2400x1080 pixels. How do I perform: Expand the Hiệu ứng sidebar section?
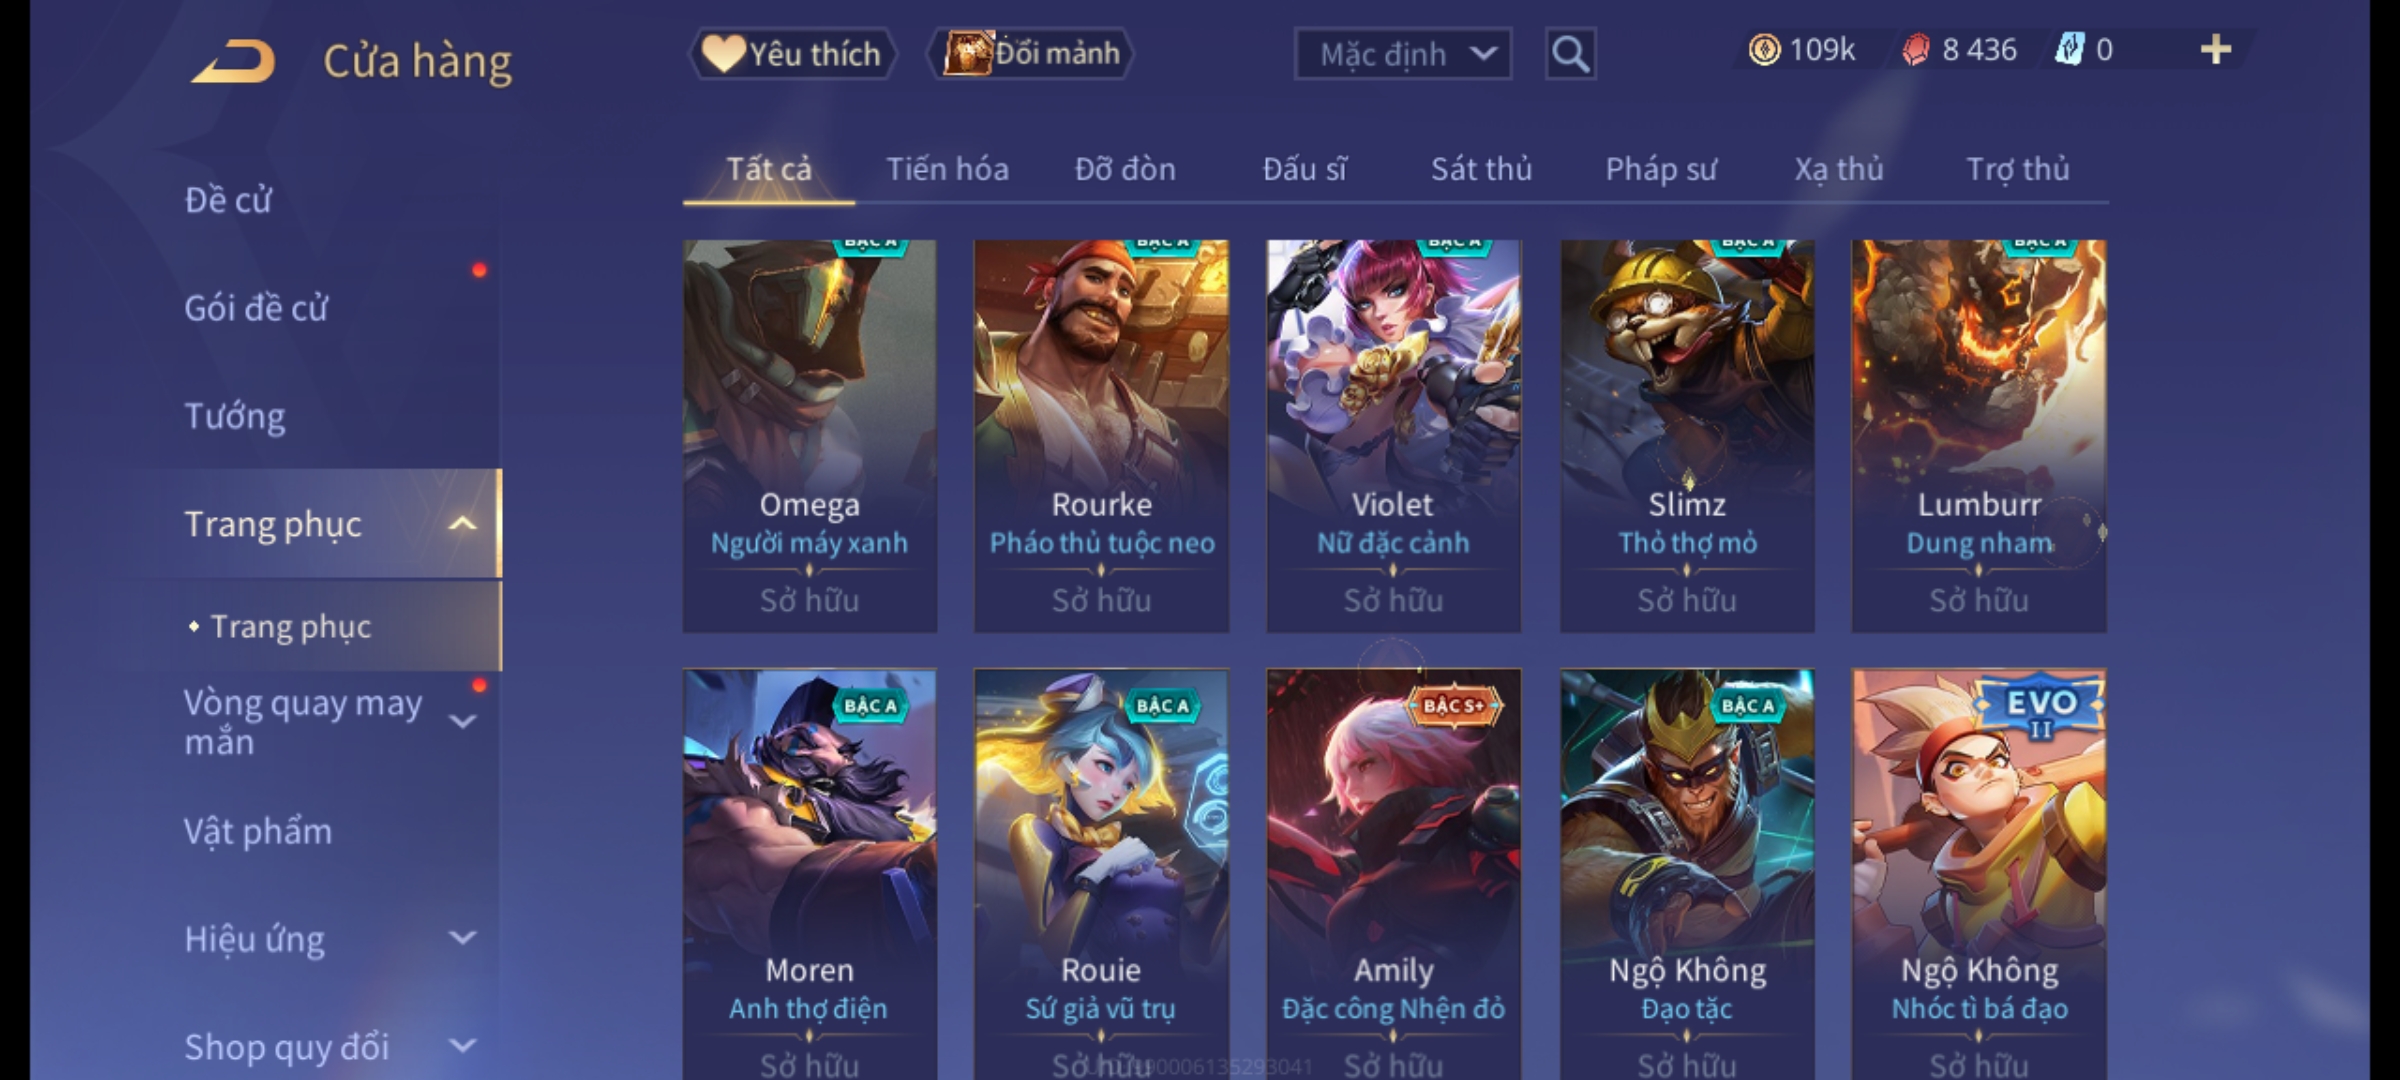point(462,938)
